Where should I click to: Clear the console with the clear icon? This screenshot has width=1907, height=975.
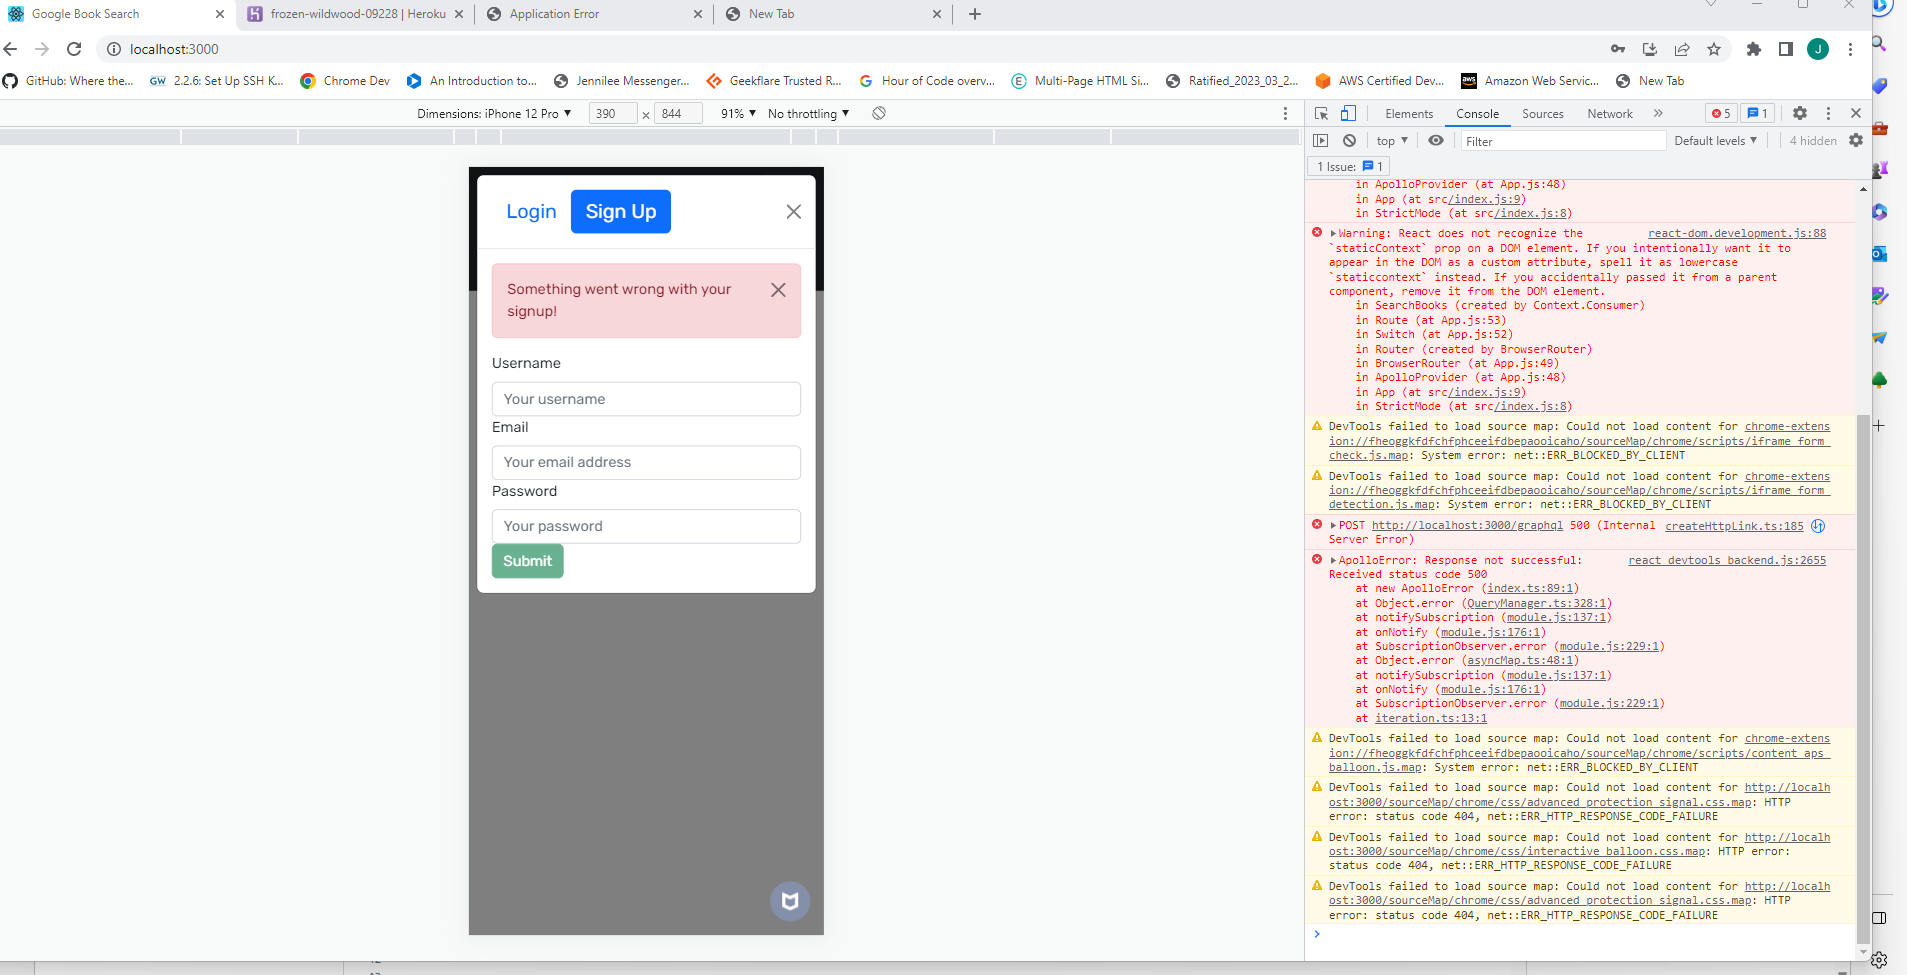(x=1351, y=140)
